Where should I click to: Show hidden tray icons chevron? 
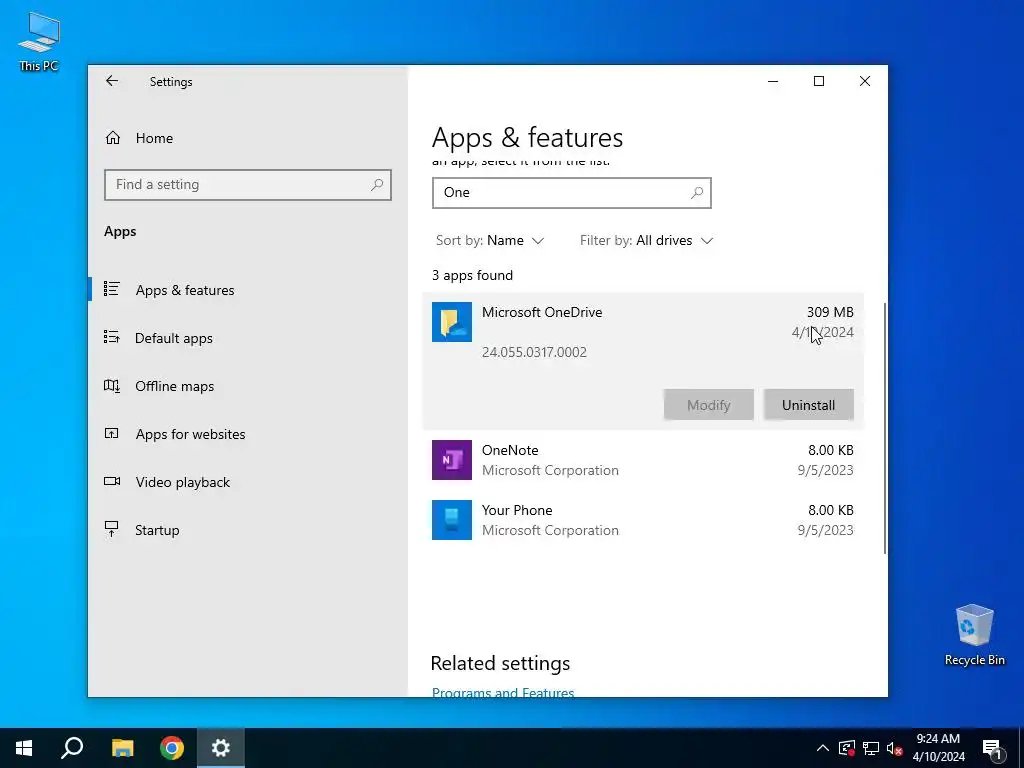point(823,748)
